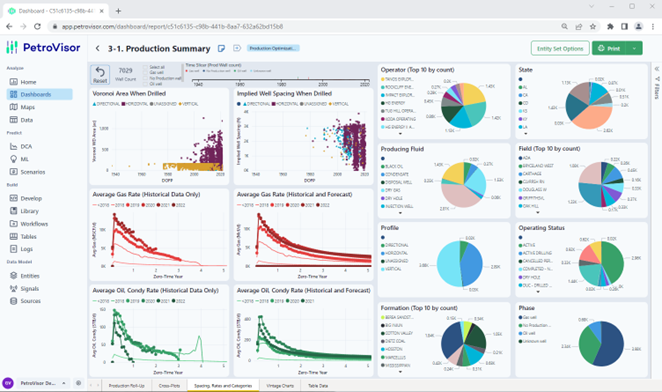
Task: Open the Sources page
Action: [x=30, y=301]
